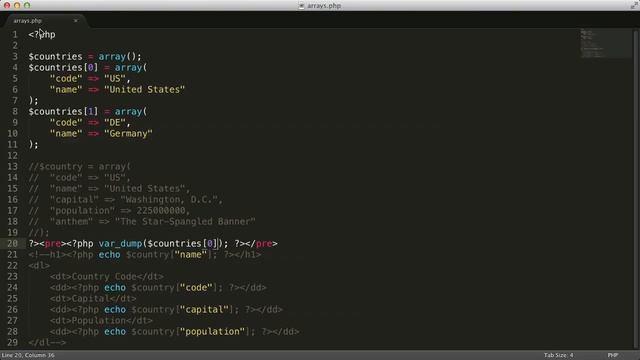Click the minimap code preview
Viewport: 640px width, 360px height.
click(606, 43)
